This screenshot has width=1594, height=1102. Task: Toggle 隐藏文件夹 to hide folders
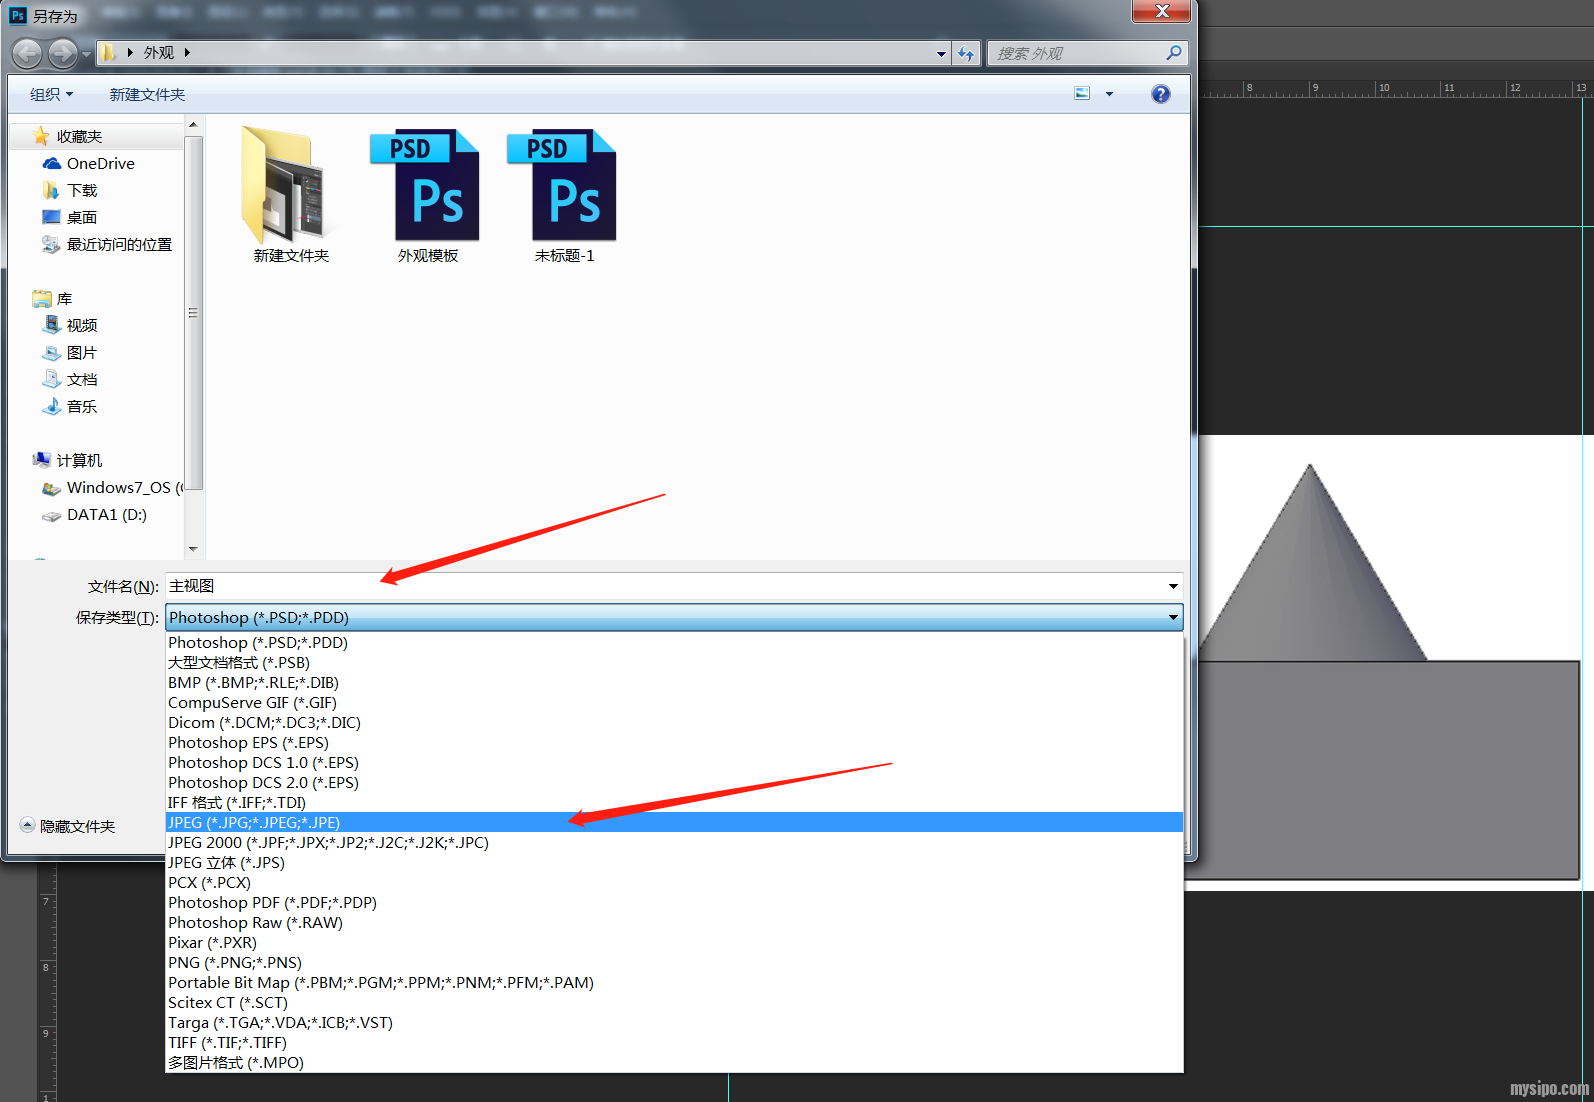68,826
